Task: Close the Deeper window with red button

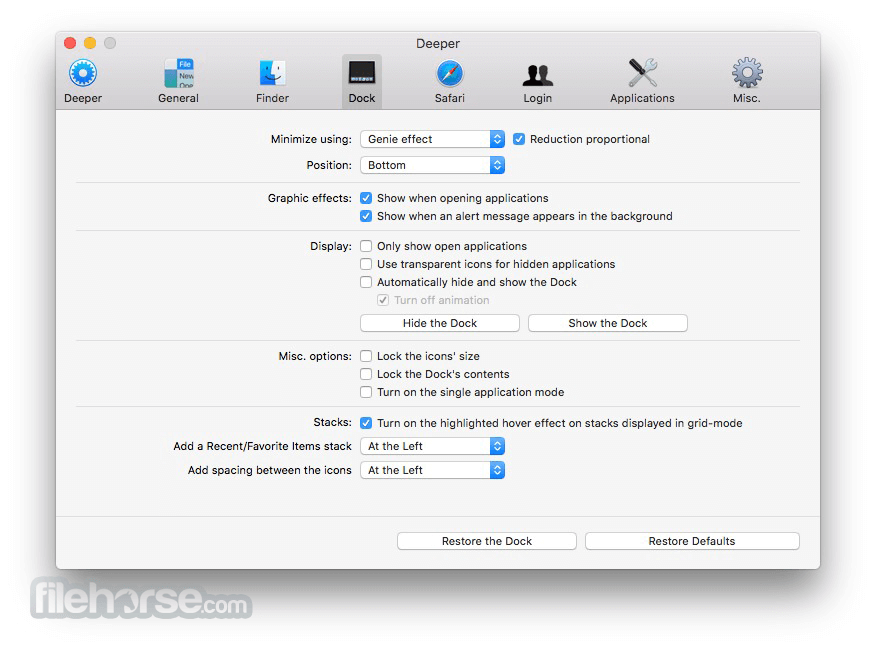Action: 70,43
